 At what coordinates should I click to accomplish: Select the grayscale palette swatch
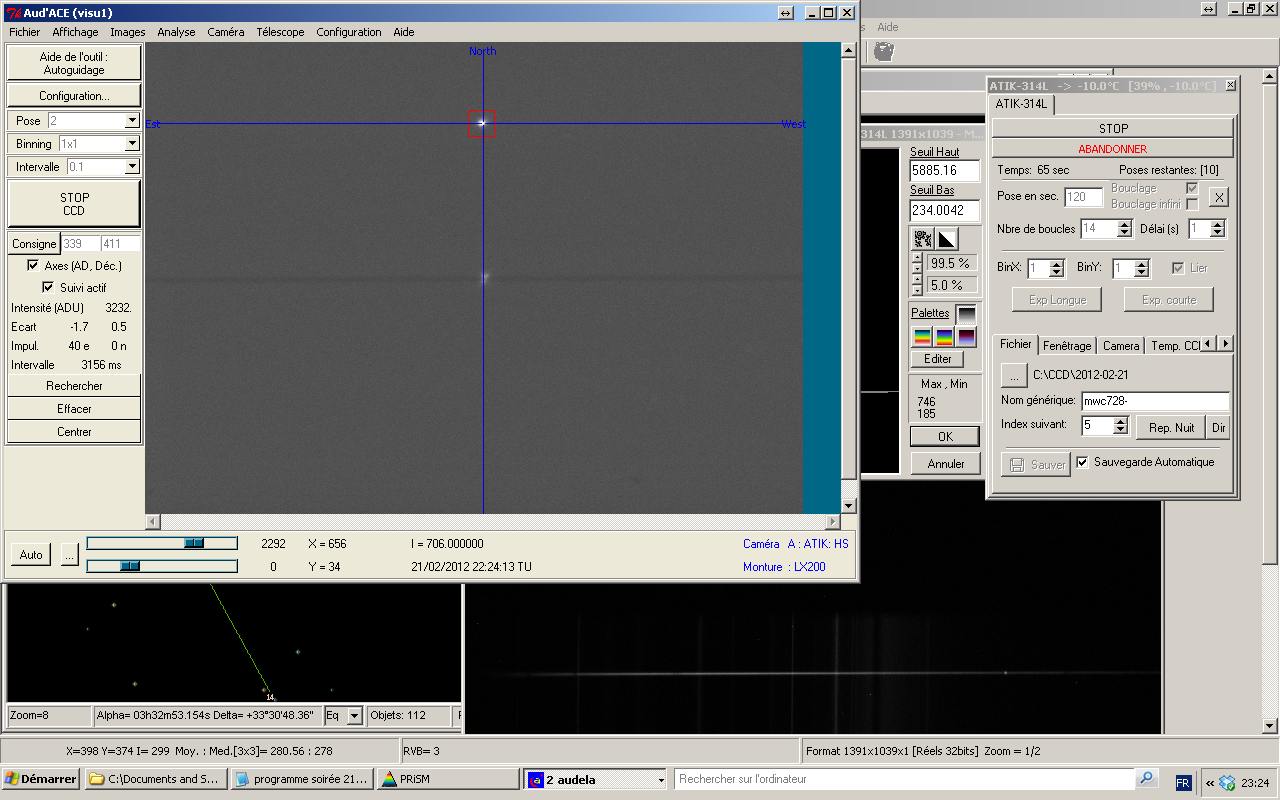point(966,314)
